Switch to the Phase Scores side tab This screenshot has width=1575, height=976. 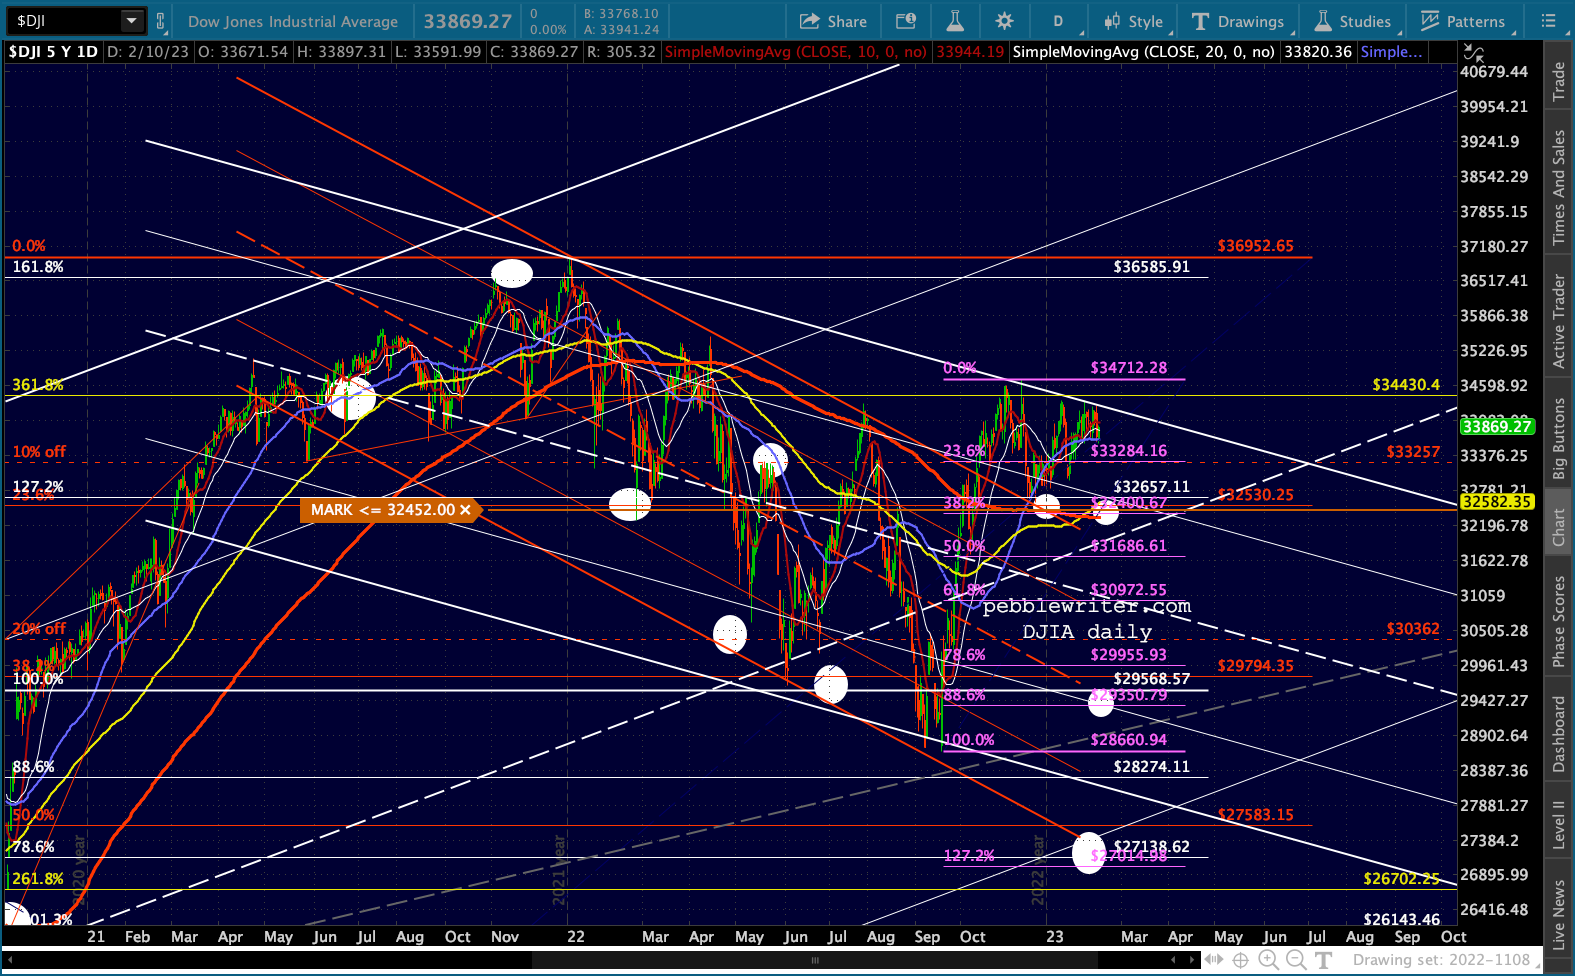(1558, 621)
